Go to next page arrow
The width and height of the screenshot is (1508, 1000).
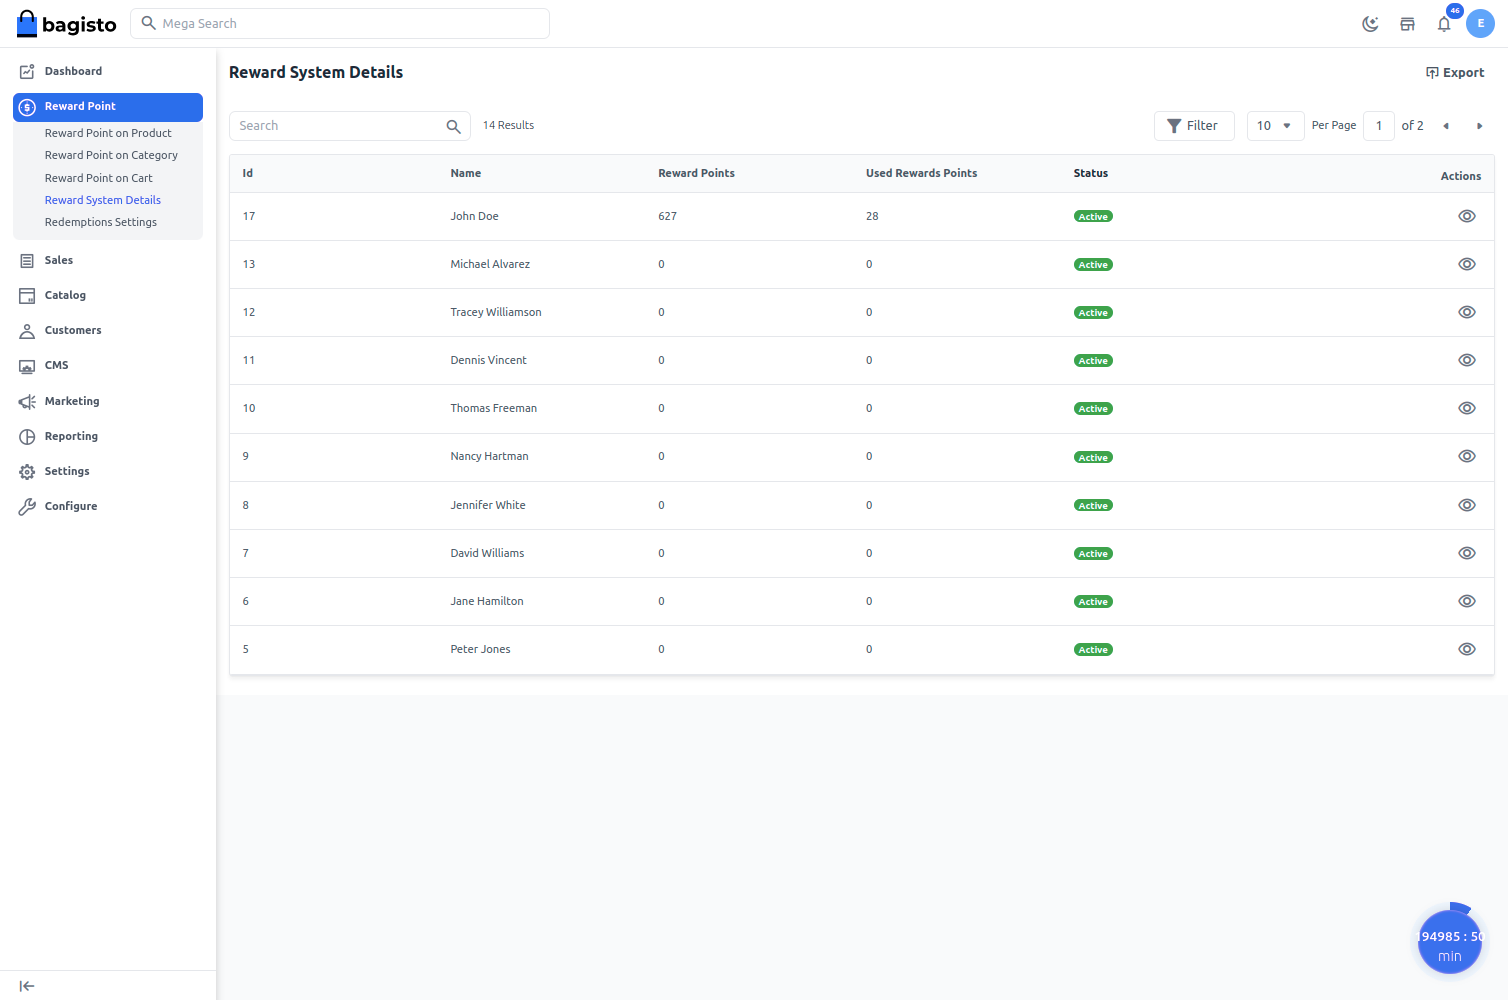(x=1480, y=126)
